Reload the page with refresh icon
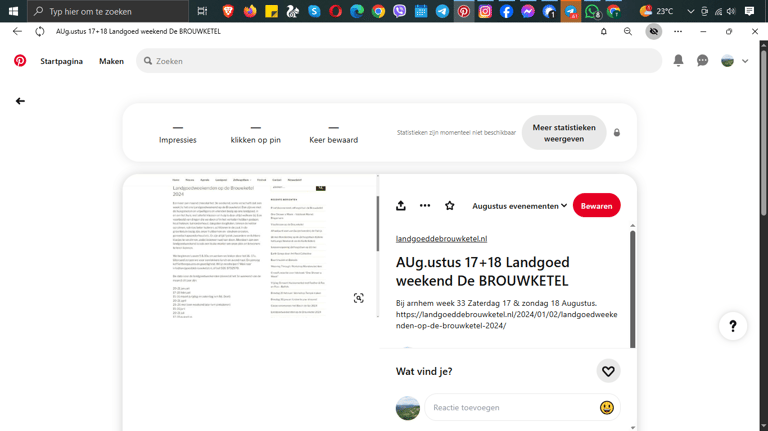The height and width of the screenshot is (431, 768). click(x=40, y=31)
